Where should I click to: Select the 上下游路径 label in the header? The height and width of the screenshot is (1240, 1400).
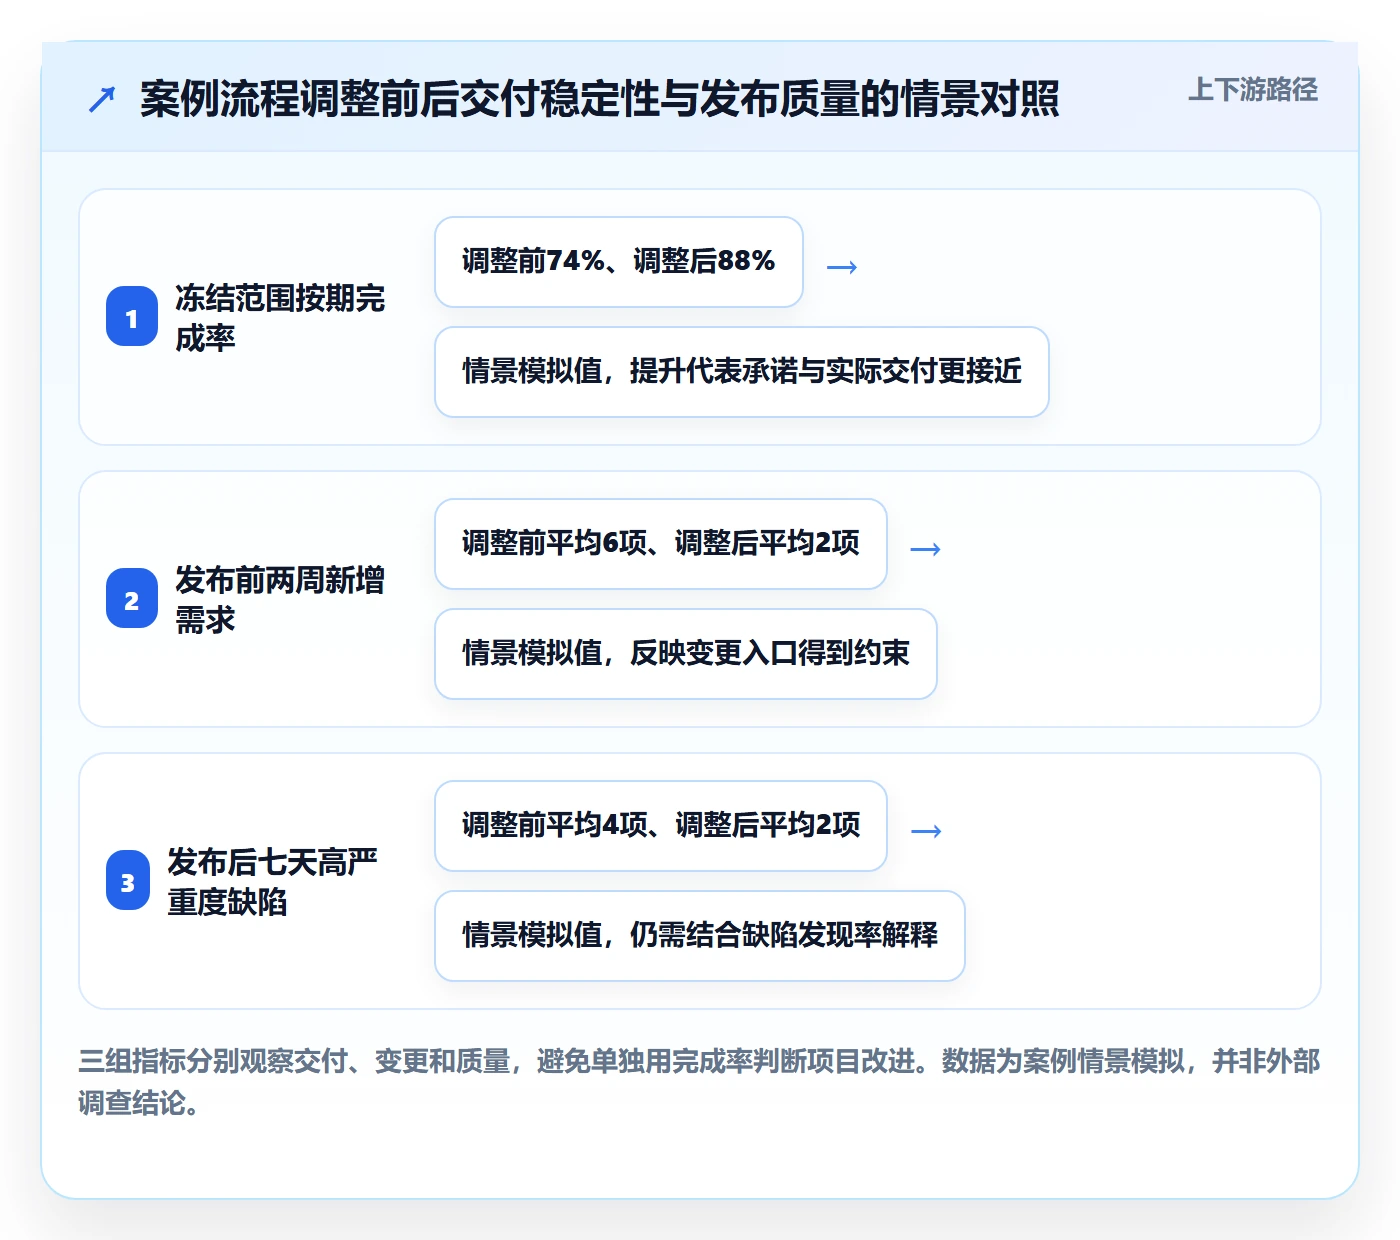pyautogui.click(x=1253, y=90)
